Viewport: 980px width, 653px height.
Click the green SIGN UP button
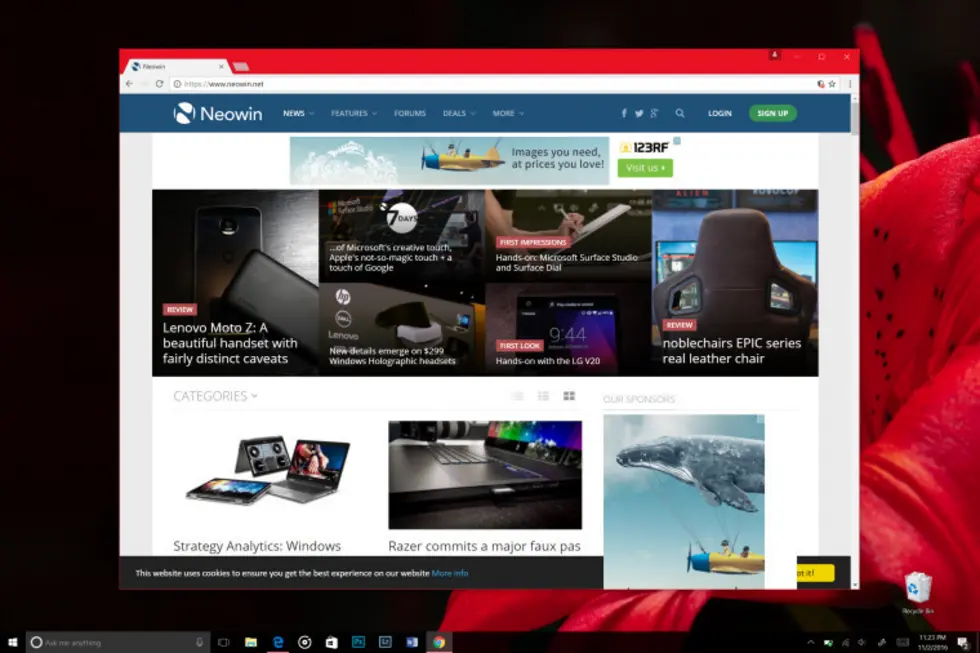[x=772, y=113]
